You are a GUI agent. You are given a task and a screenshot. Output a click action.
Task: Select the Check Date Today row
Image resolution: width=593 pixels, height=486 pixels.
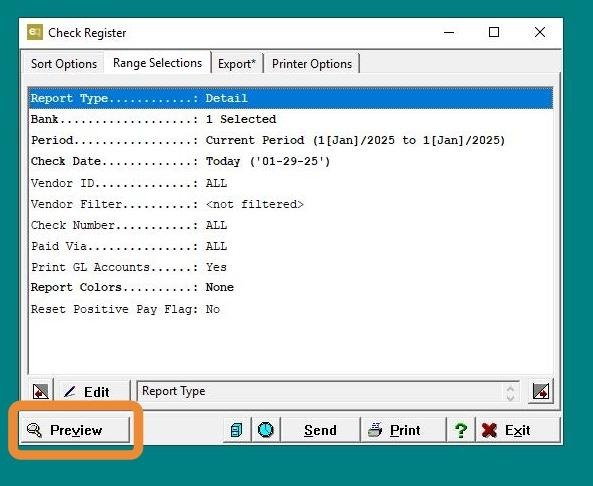(290, 161)
